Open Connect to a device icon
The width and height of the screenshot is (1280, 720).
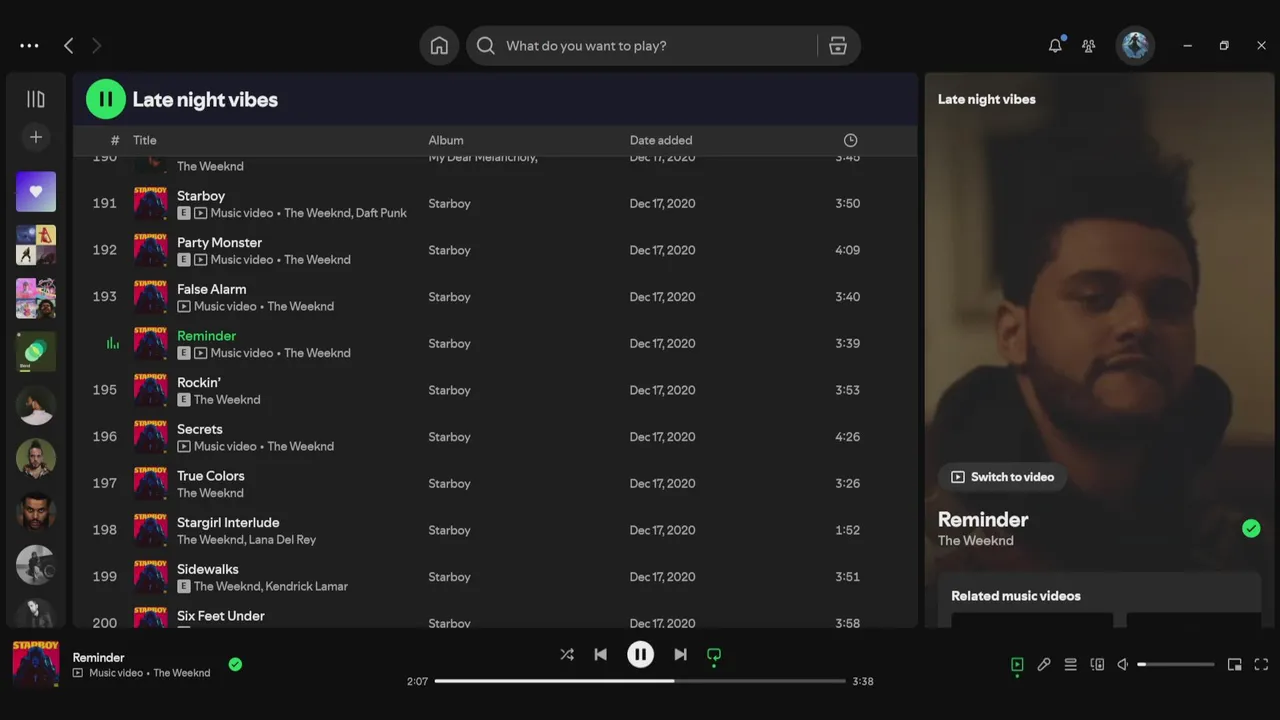coord(1097,664)
